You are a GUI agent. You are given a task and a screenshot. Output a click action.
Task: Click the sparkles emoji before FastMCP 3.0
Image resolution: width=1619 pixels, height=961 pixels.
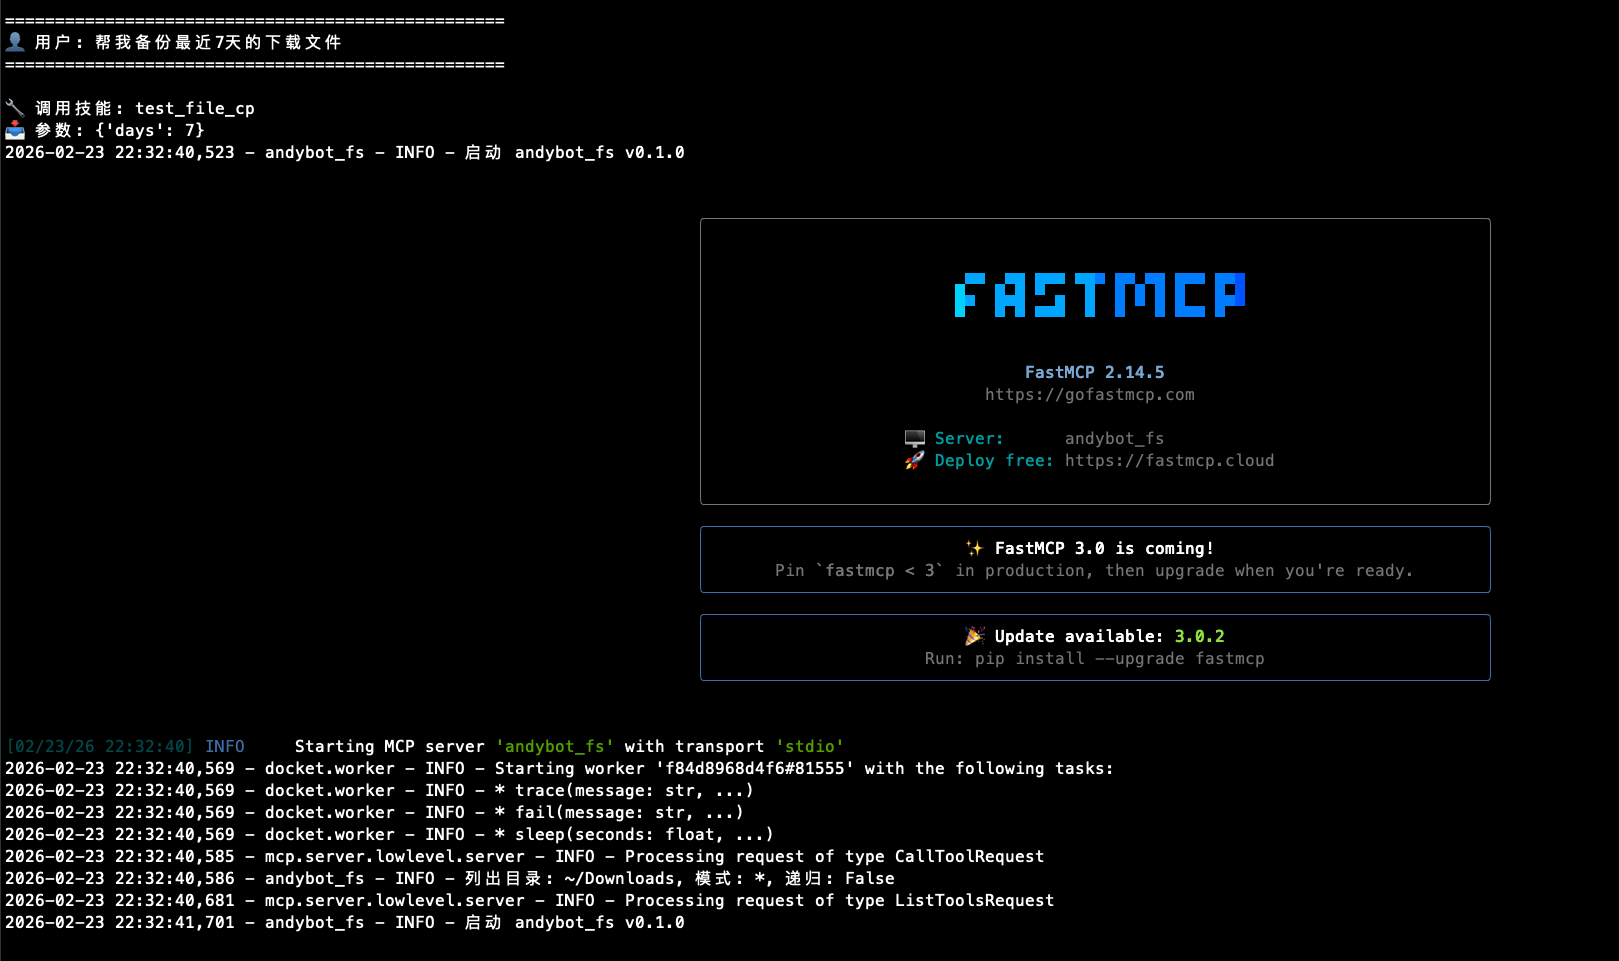coord(975,548)
